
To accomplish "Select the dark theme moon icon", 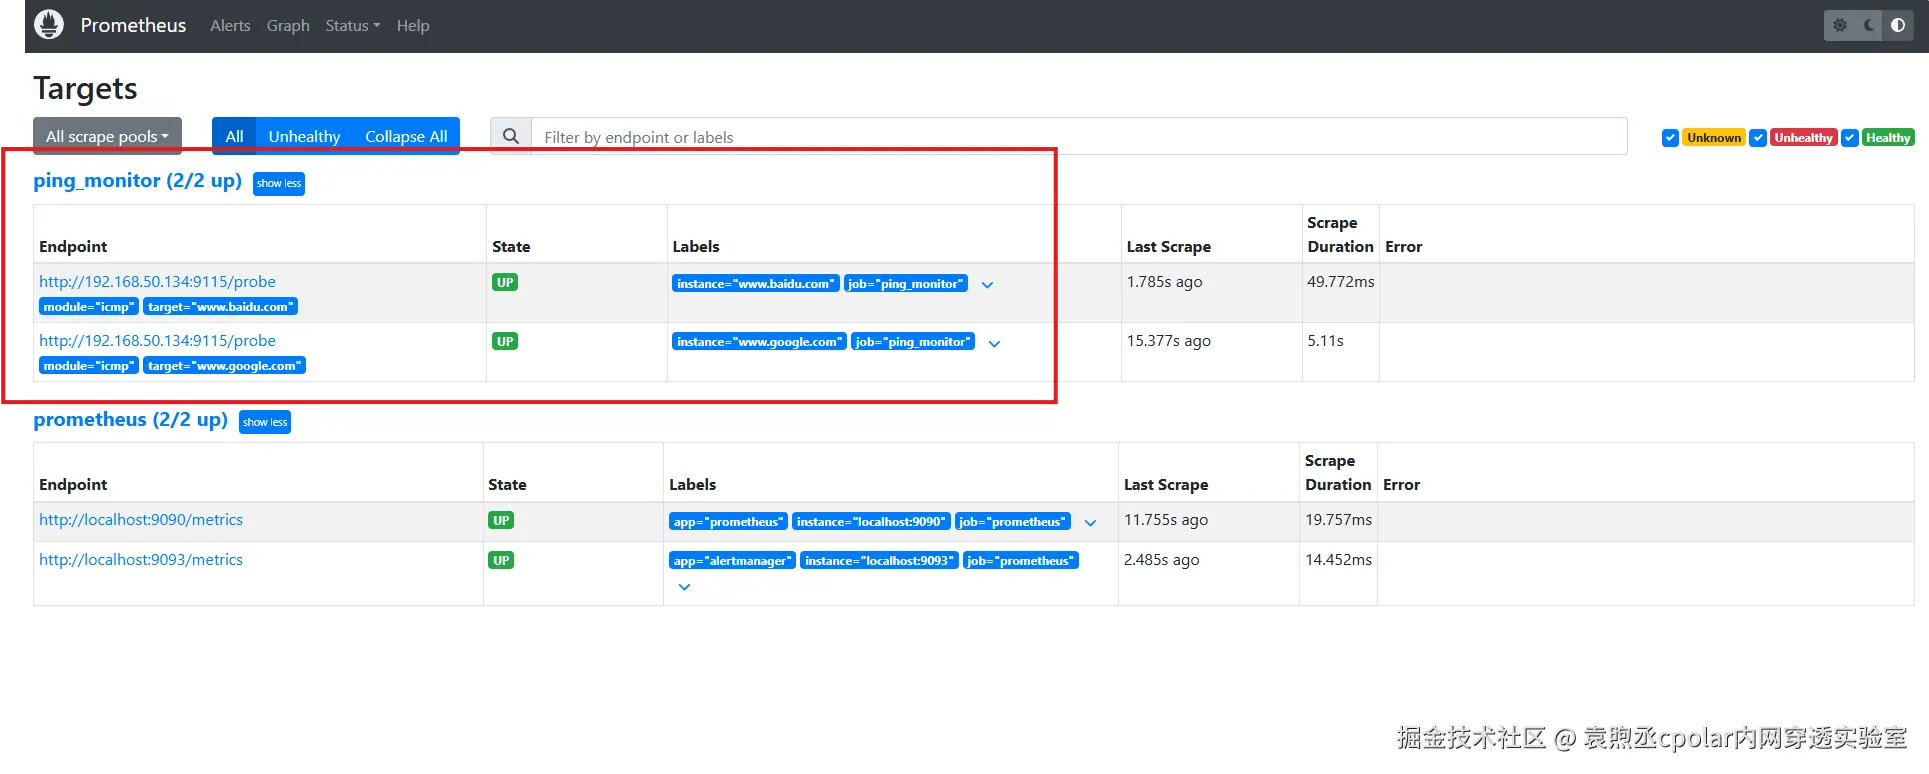I will tap(1869, 25).
